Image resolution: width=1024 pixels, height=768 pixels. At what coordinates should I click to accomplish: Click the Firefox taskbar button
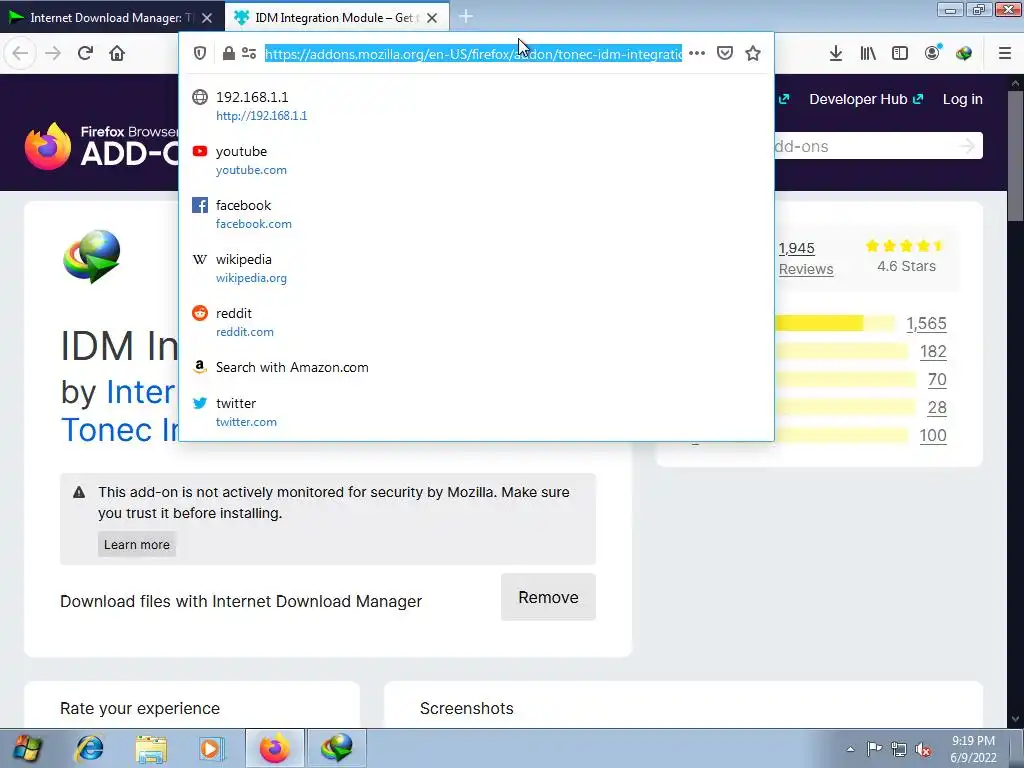coord(275,748)
